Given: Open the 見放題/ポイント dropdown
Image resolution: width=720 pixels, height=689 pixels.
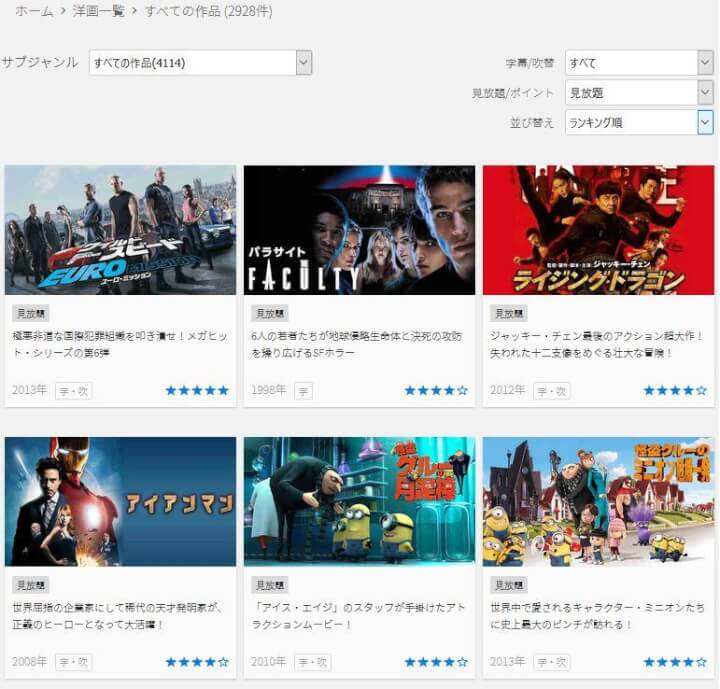Looking at the screenshot, I should point(639,92).
